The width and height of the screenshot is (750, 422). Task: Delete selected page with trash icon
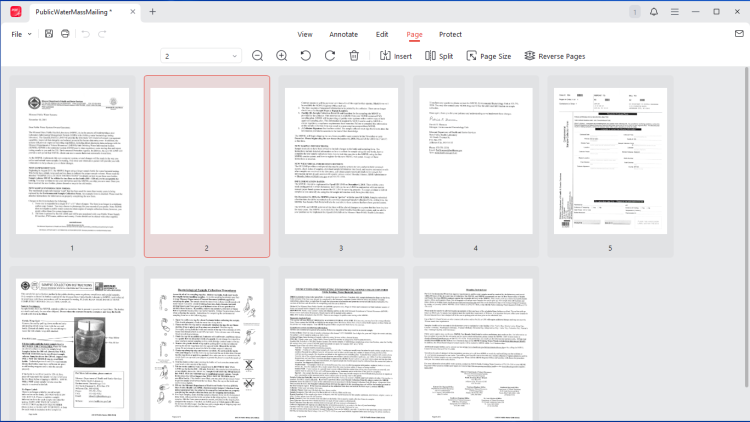(353, 56)
